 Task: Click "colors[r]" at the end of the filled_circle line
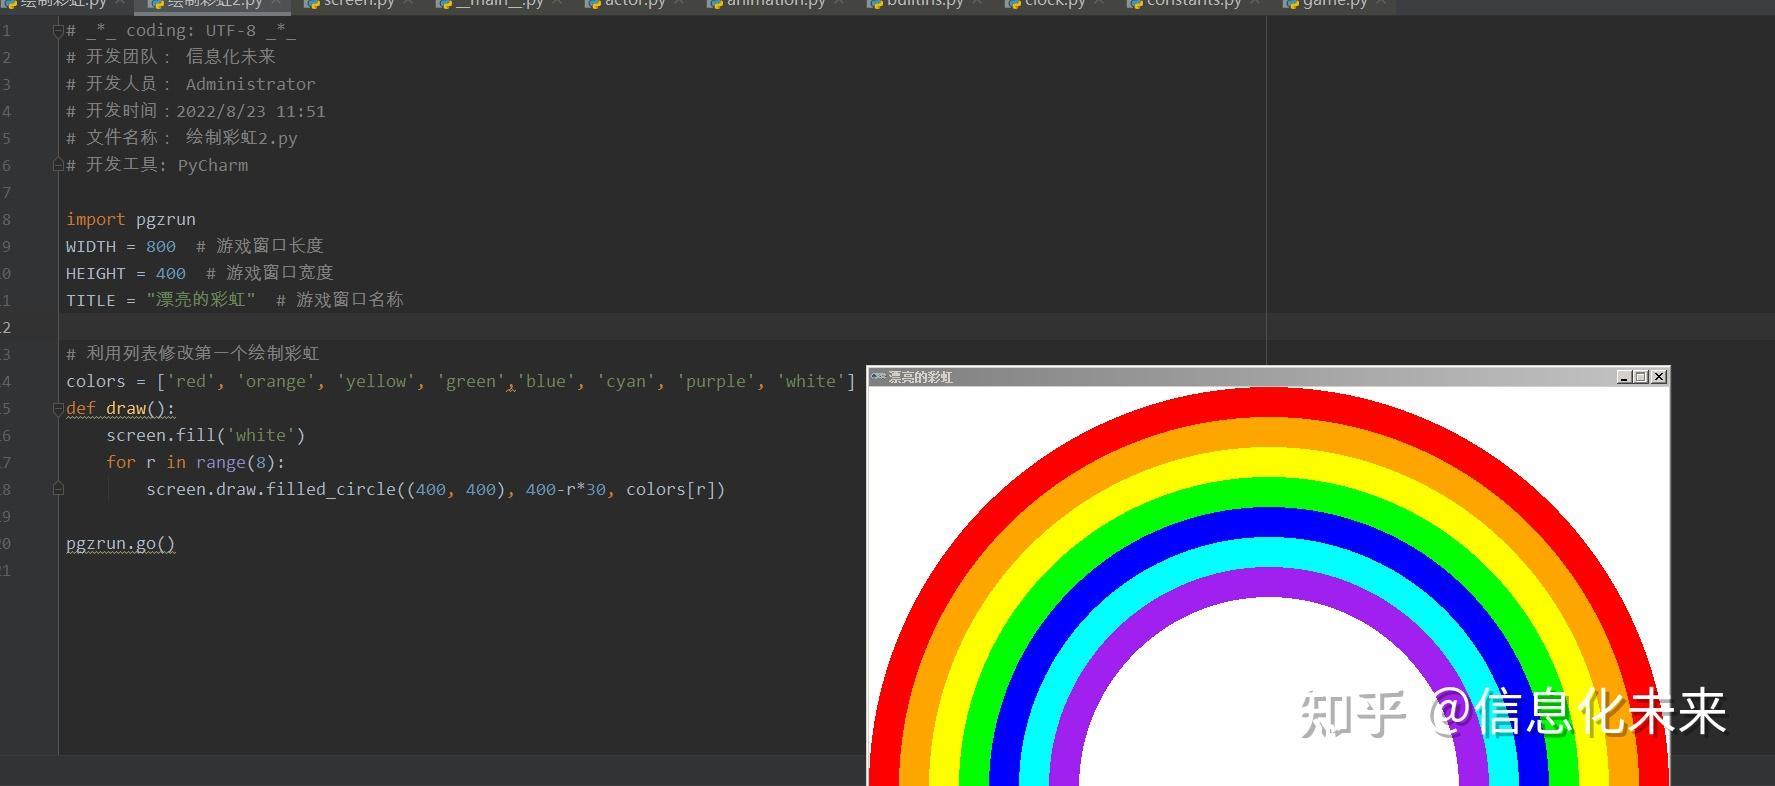pos(670,489)
